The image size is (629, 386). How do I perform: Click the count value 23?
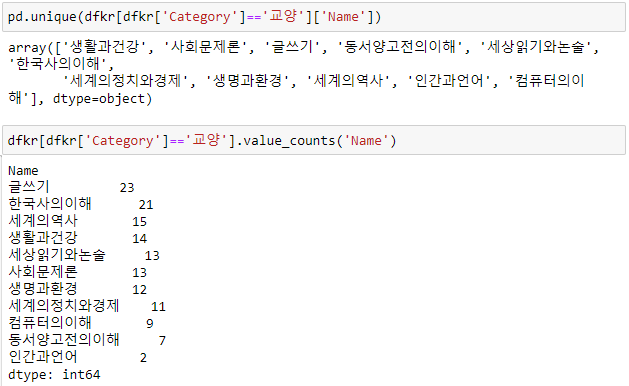[127, 187]
